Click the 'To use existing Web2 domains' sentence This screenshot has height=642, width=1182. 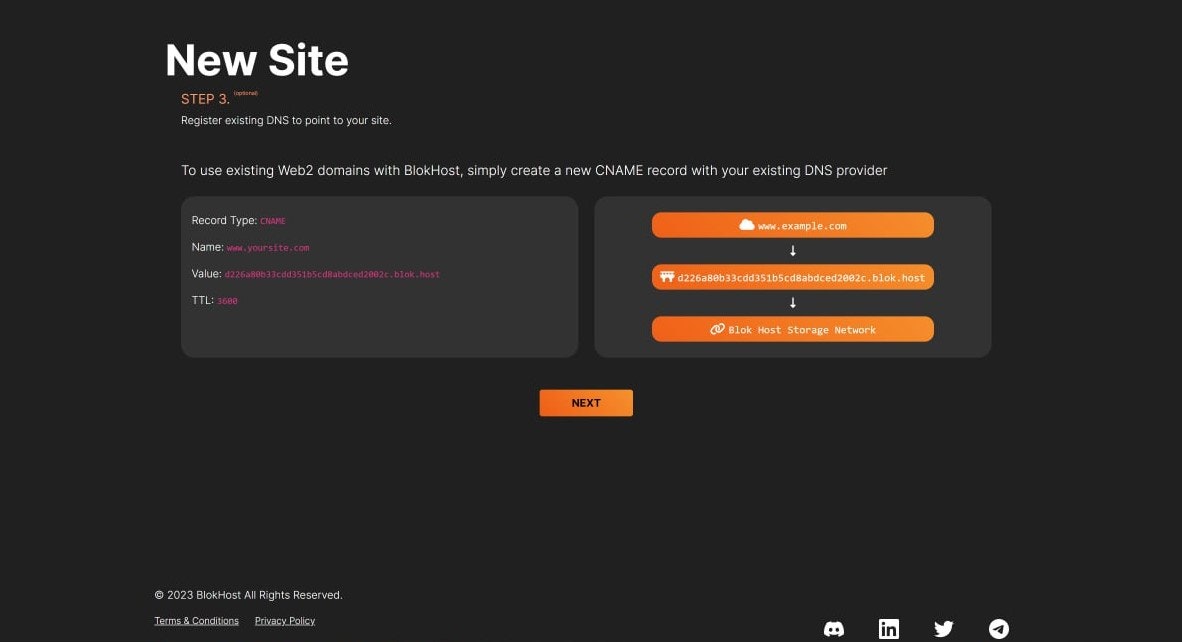534,170
